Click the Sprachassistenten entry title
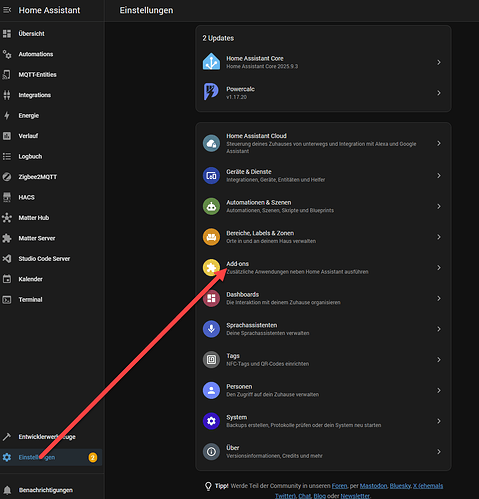Viewport: 479px width, 499px height. [252, 325]
